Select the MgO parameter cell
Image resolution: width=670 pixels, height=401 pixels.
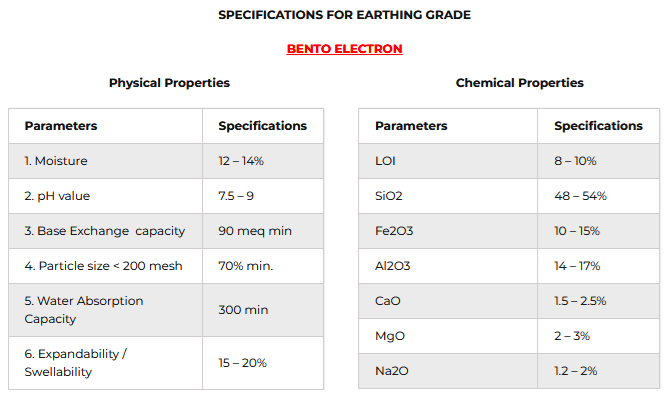tap(448, 336)
